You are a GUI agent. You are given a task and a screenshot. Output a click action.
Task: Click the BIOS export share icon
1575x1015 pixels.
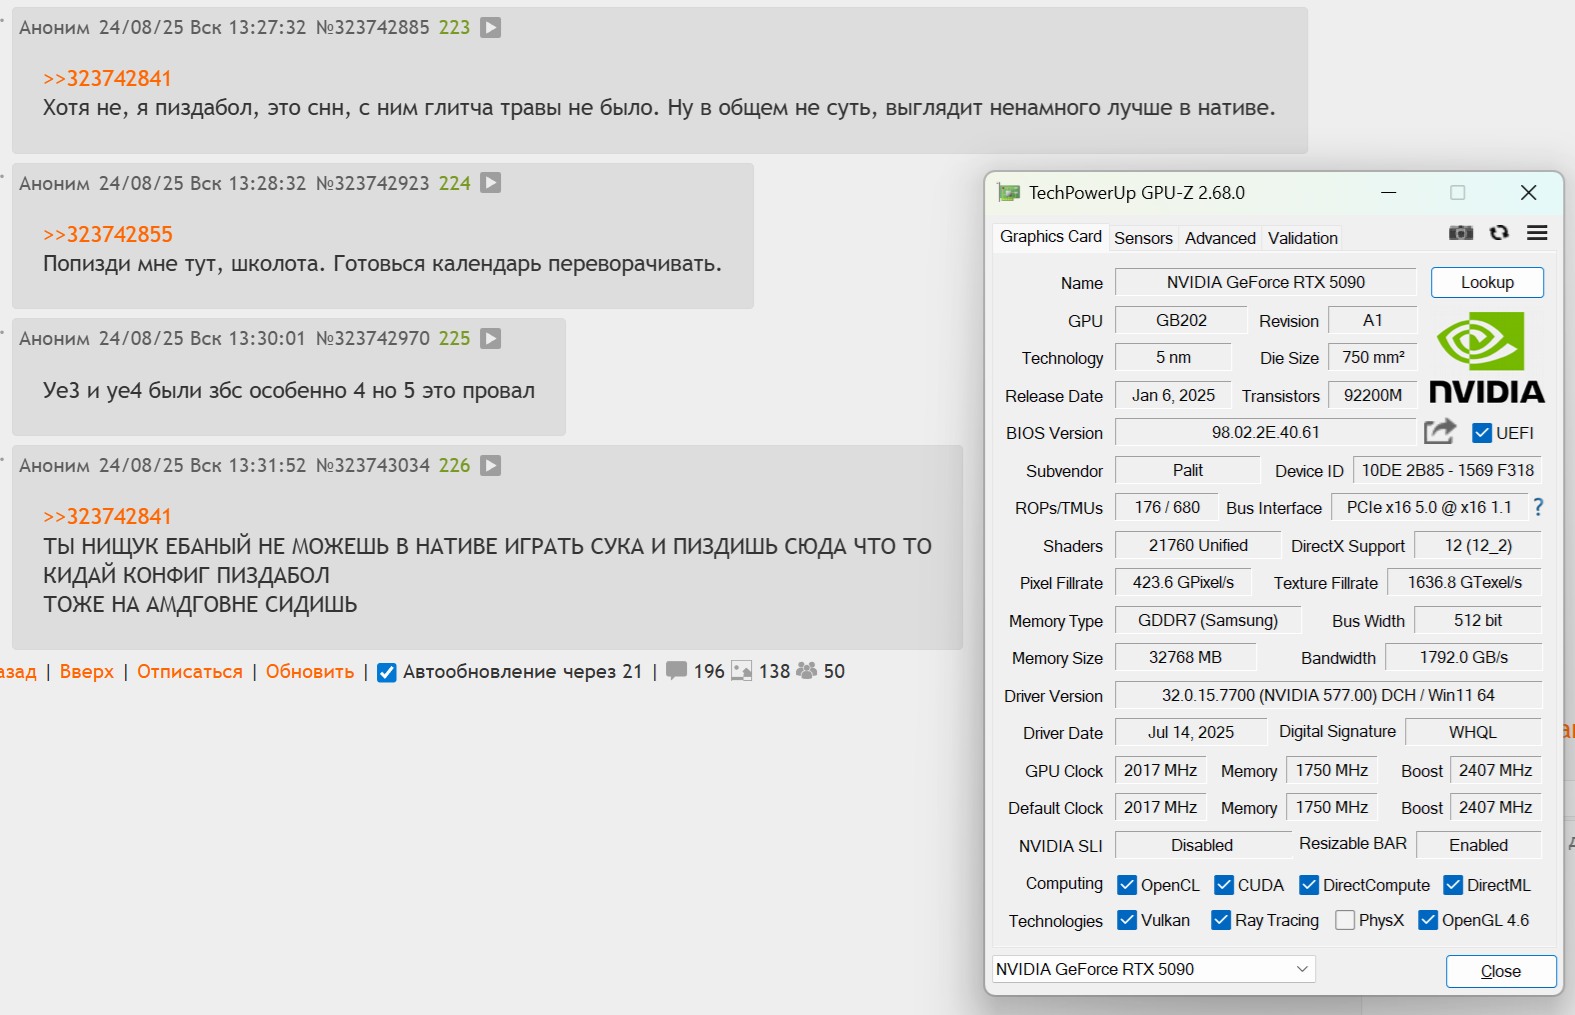[x=1440, y=431]
